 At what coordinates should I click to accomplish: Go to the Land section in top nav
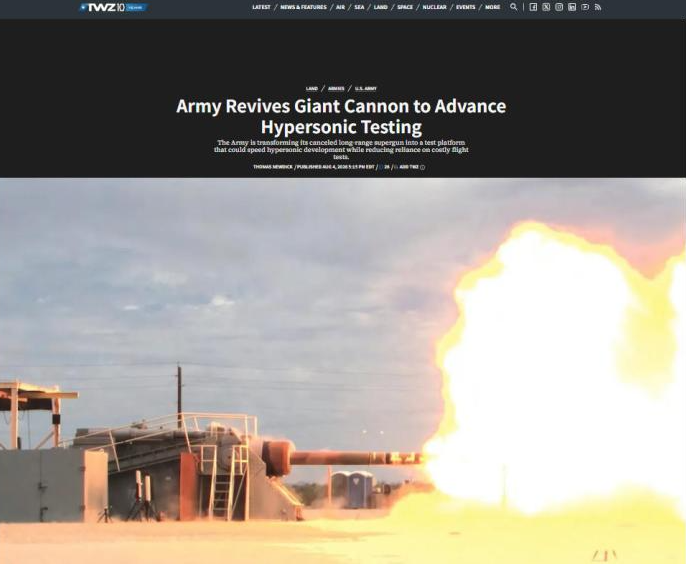pyautogui.click(x=381, y=7)
